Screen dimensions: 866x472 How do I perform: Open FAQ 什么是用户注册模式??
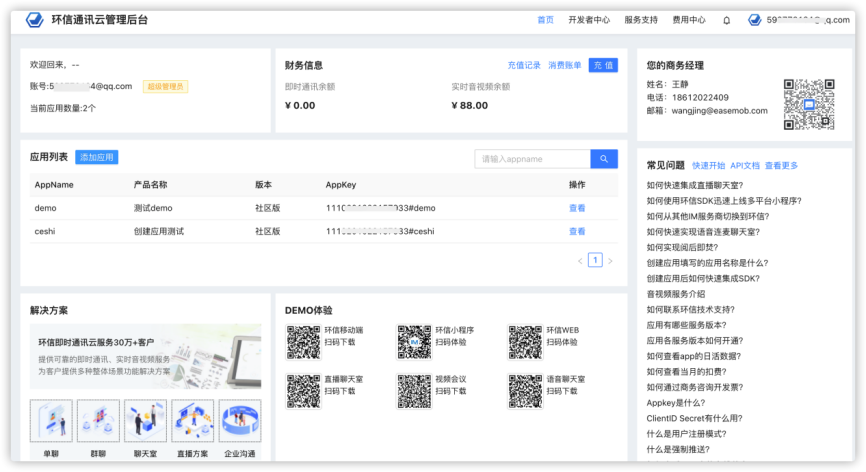click(687, 433)
